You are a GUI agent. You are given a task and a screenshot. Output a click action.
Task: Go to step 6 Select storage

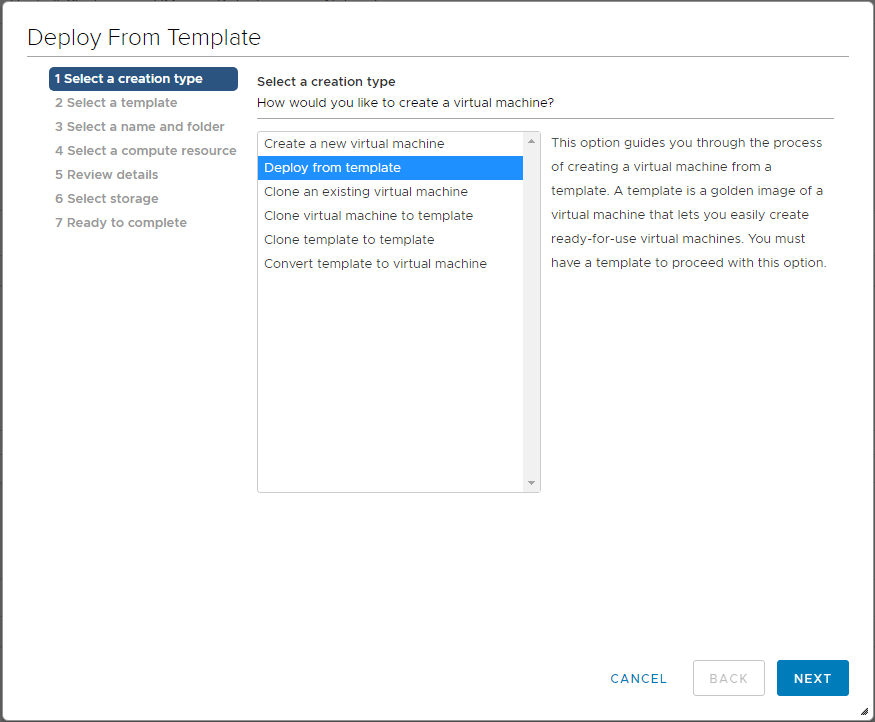[x=107, y=199]
